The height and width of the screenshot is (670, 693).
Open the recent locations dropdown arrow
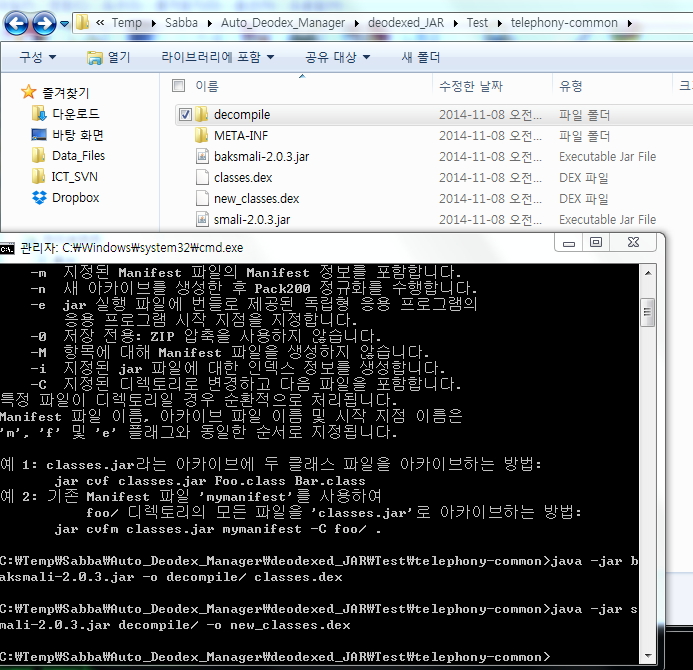click(x=65, y=24)
